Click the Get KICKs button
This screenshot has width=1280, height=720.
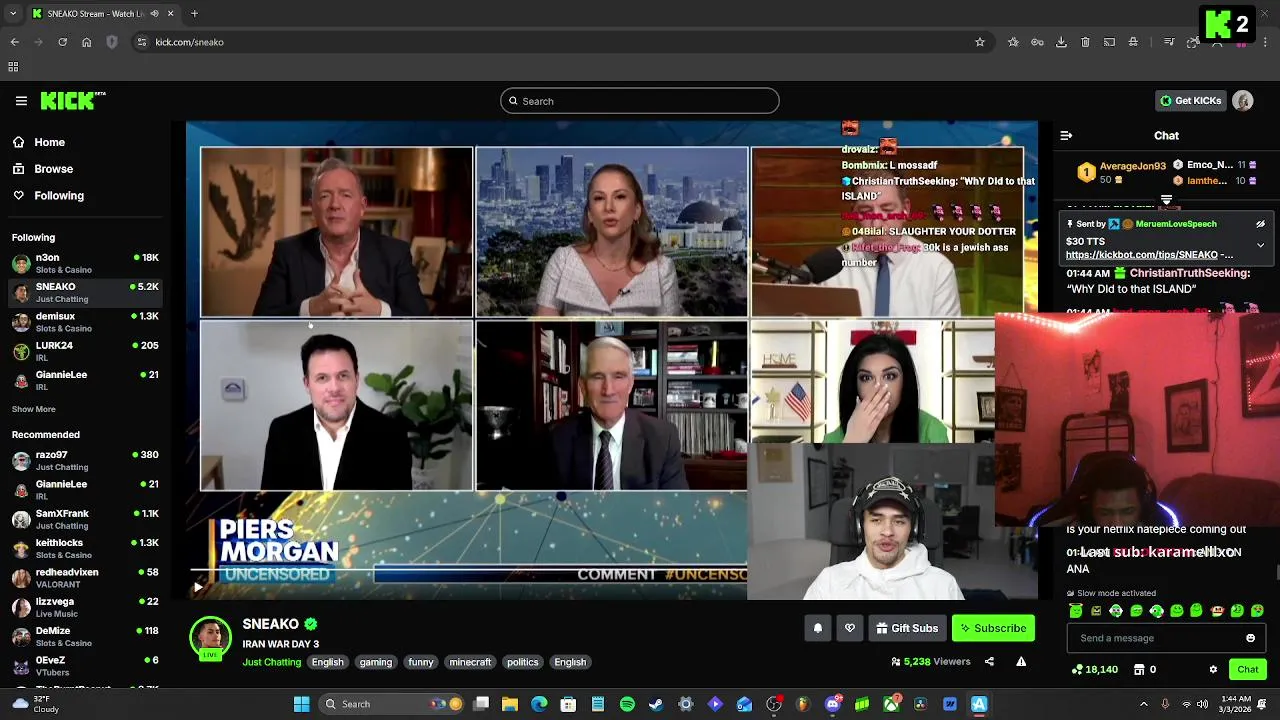[x=1190, y=101]
